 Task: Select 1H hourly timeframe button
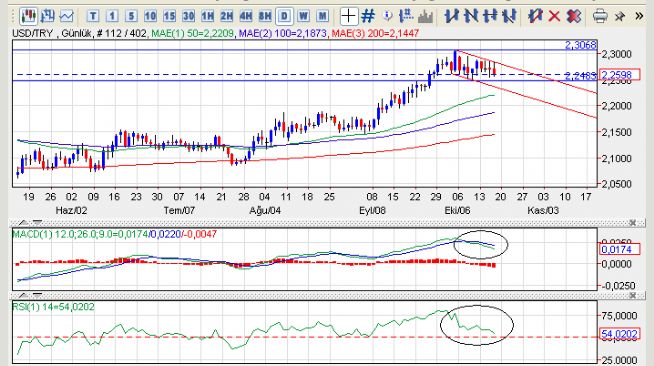[207, 16]
